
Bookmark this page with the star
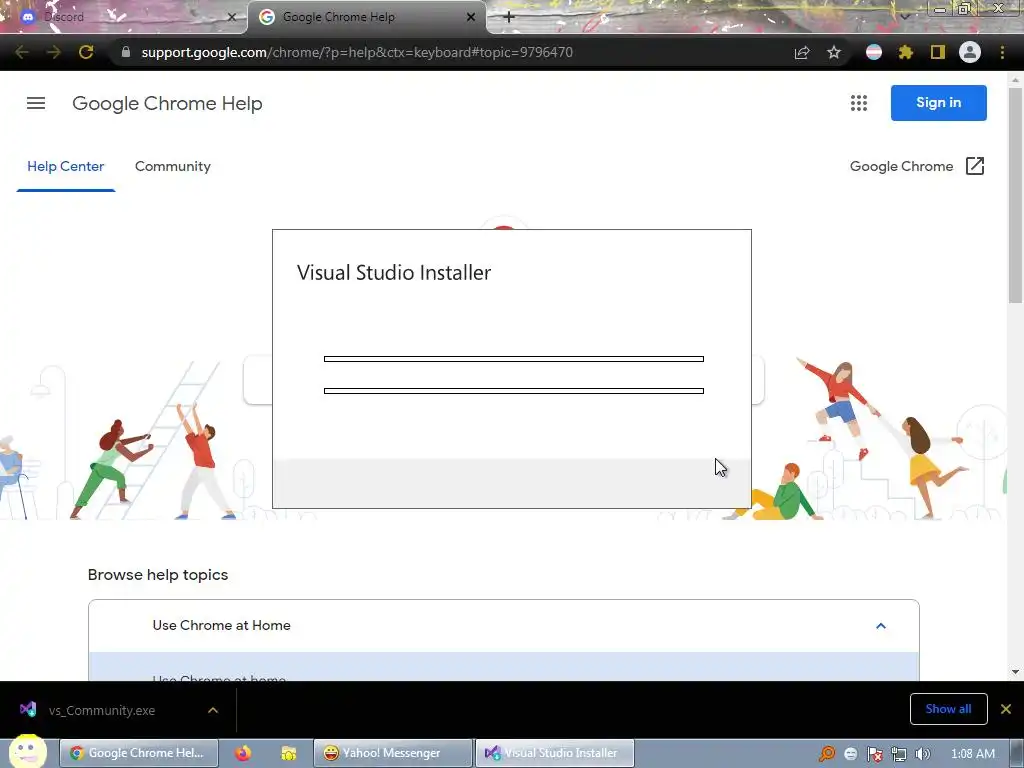(x=834, y=52)
